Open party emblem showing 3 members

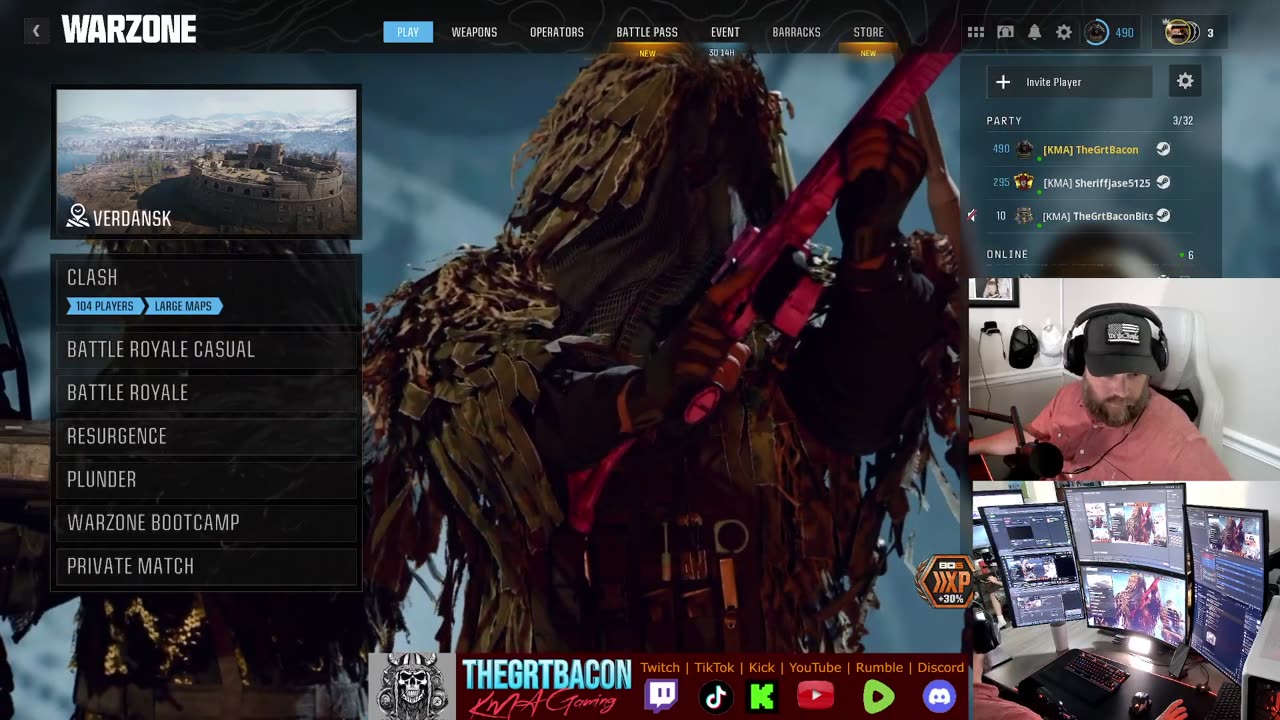(x=1190, y=32)
